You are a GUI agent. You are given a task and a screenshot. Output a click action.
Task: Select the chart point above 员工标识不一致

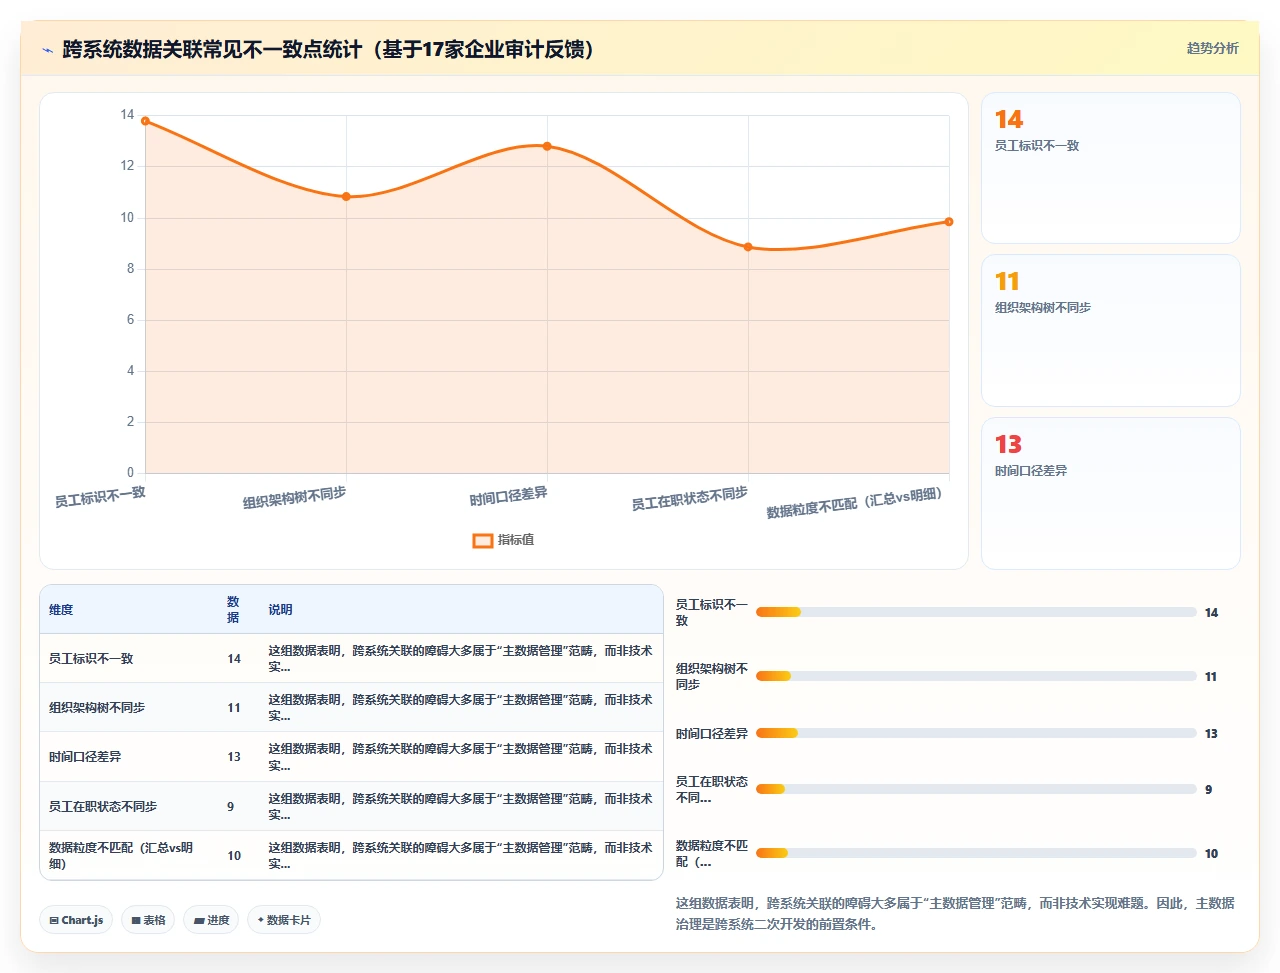pyautogui.click(x=146, y=121)
